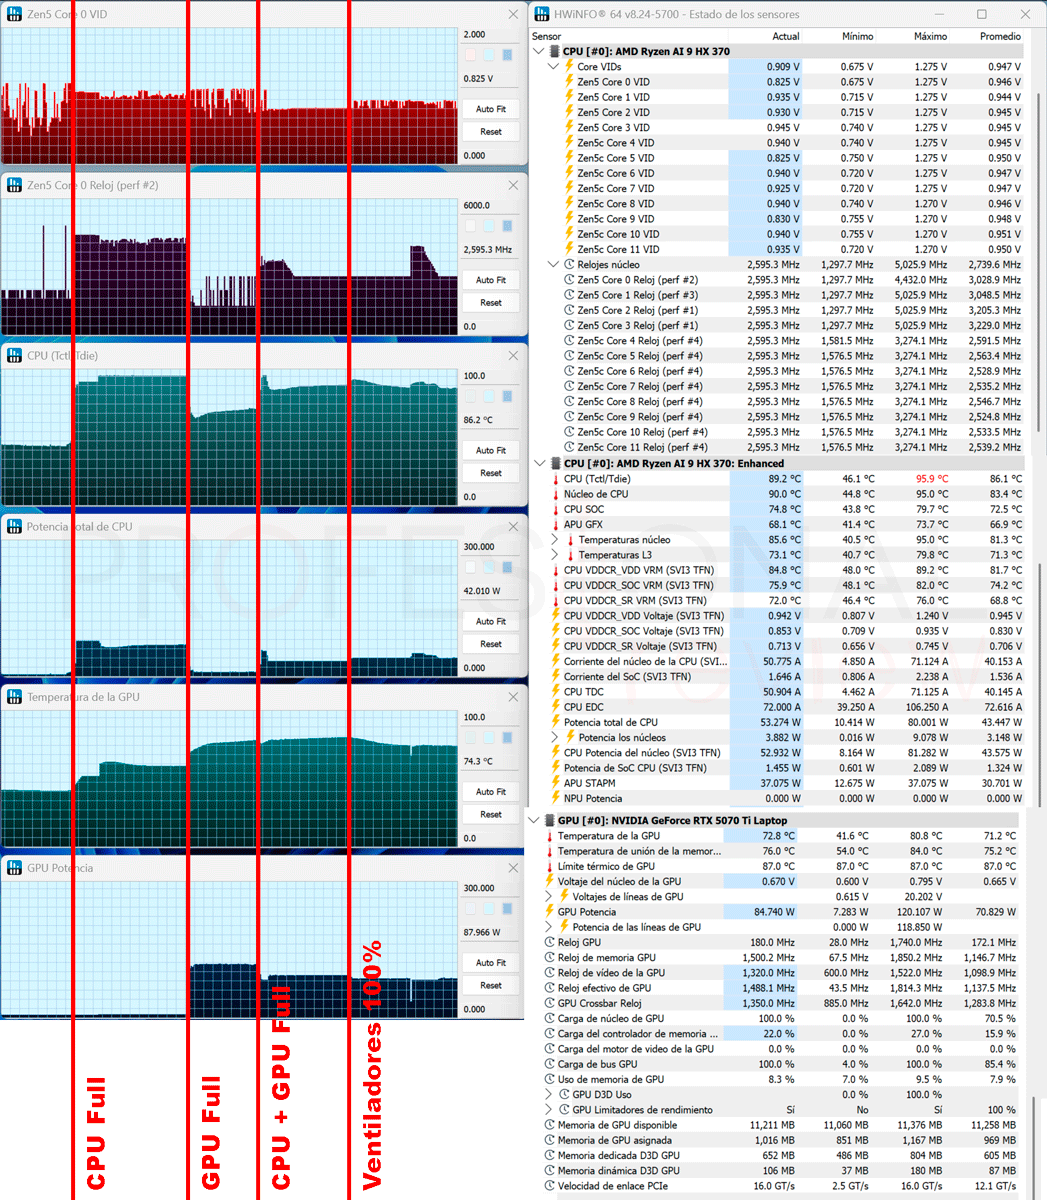Click the lightning icon of CPU VDDCR_VDD Voltaje row
Screen dimensions: 1047x1200
point(556,616)
